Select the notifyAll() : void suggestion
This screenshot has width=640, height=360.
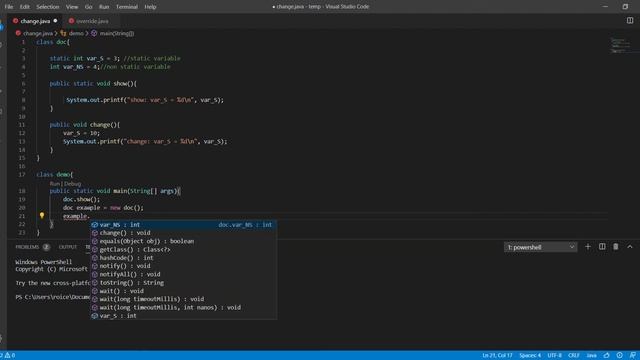183,274
